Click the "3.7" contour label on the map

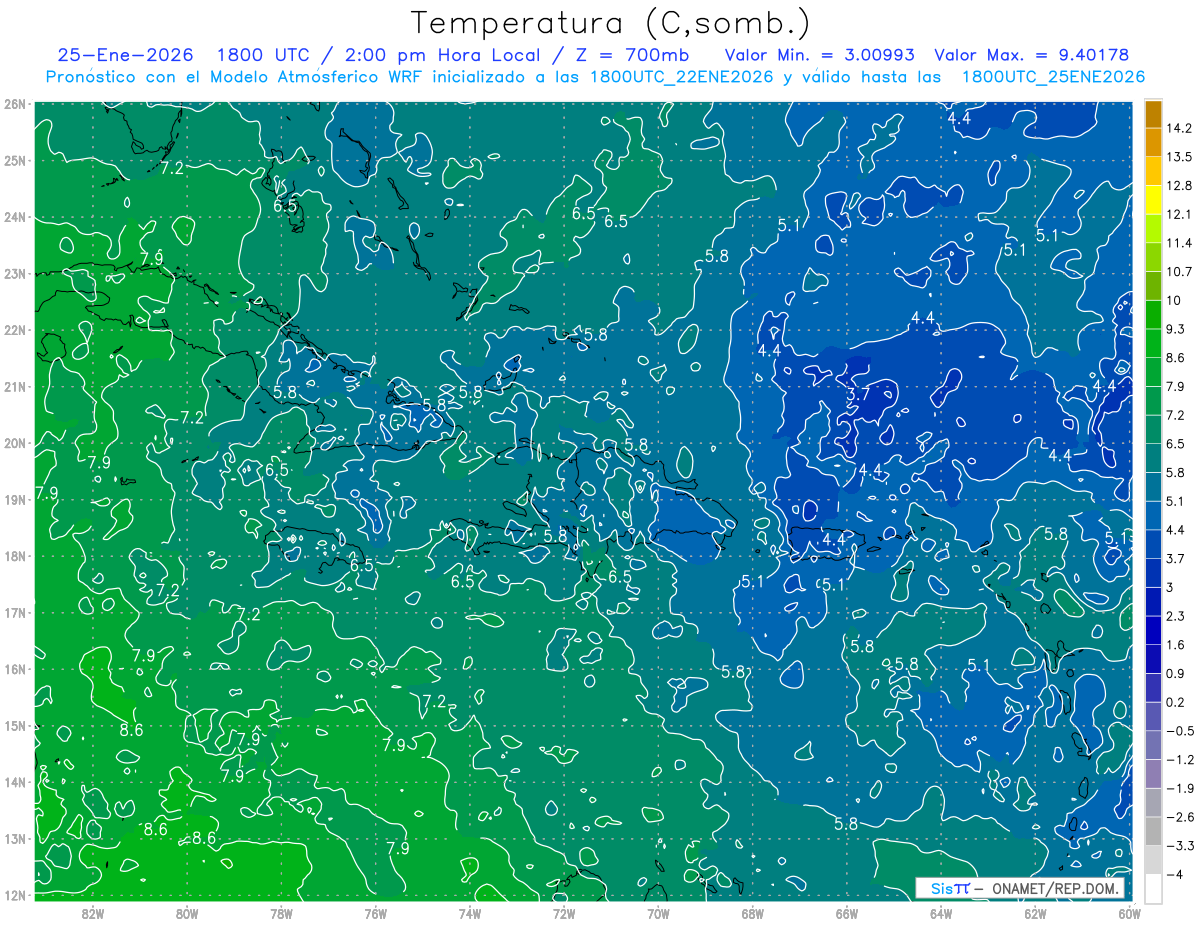[858, 395]
